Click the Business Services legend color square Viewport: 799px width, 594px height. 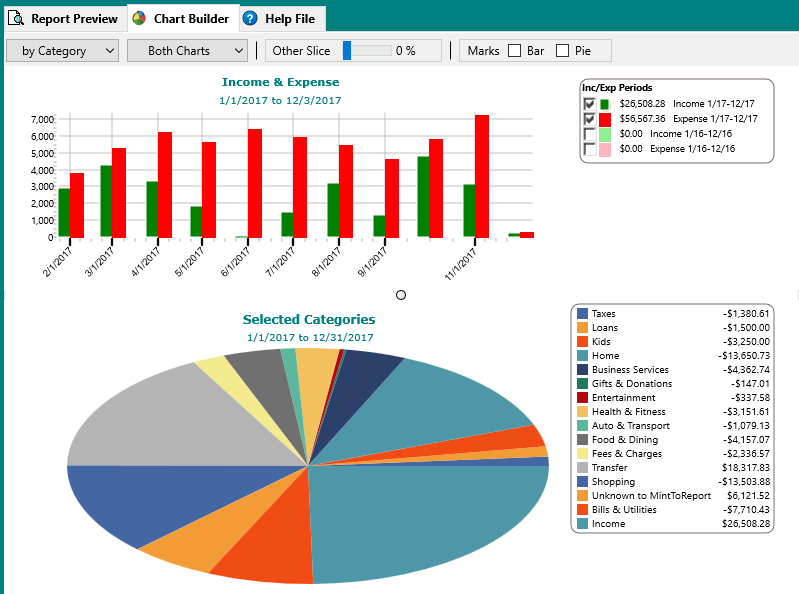pyautogui.click(x=582, y=369)
